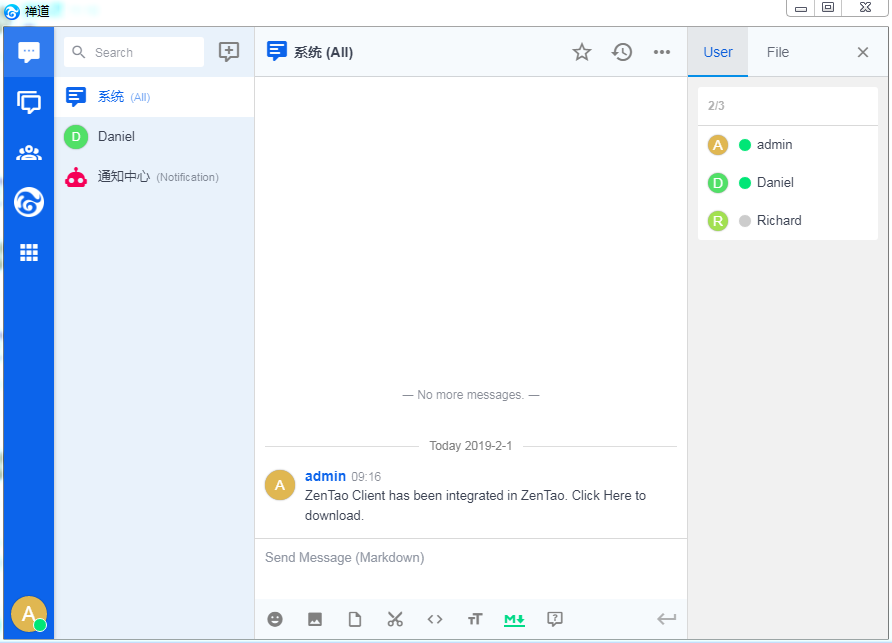This screenshot has width=892, height=643.
Task: Open chat history with the clock icon
Action: point(622,52)
